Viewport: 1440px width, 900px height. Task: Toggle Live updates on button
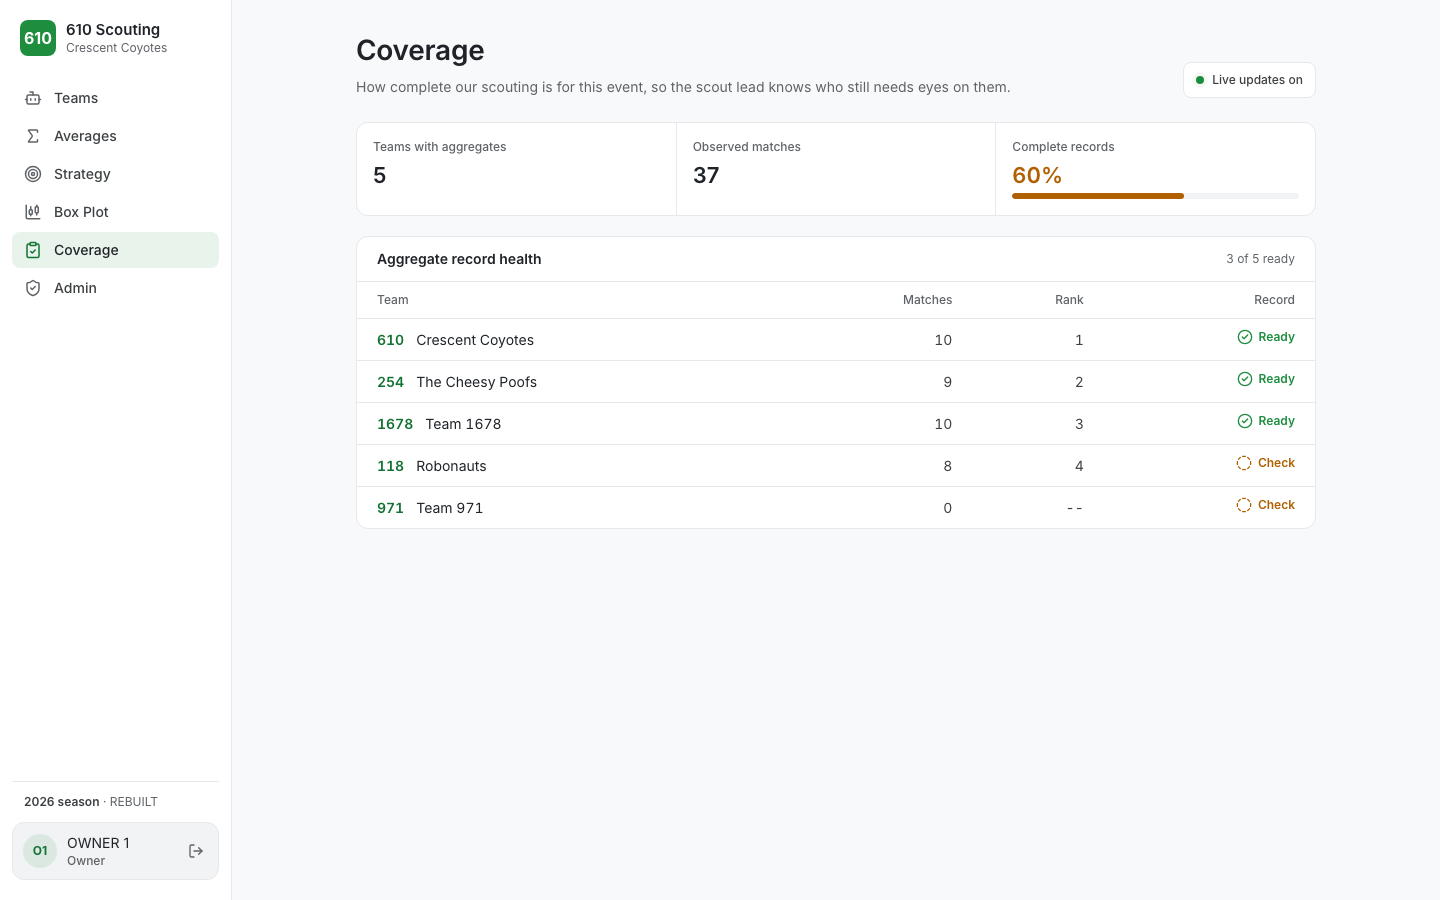click(1249, 80)
